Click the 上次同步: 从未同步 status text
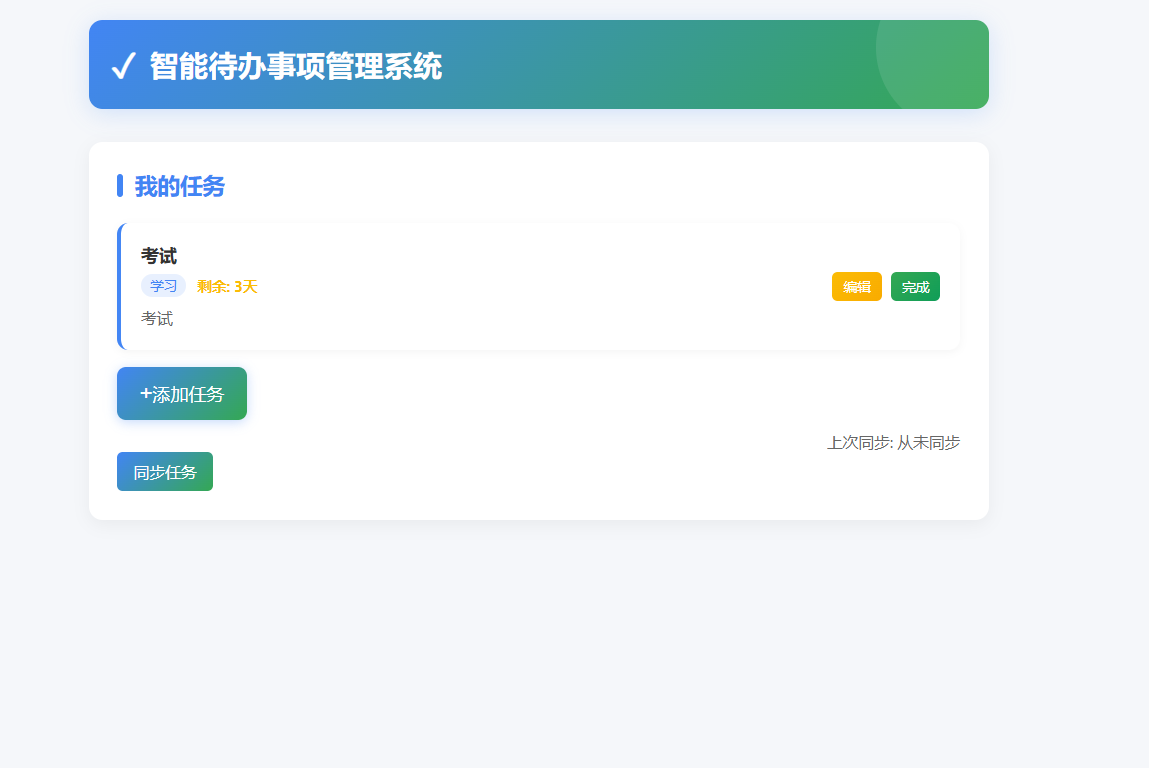The height and width of the screenshot is (768, 1149). coord(893,443)
